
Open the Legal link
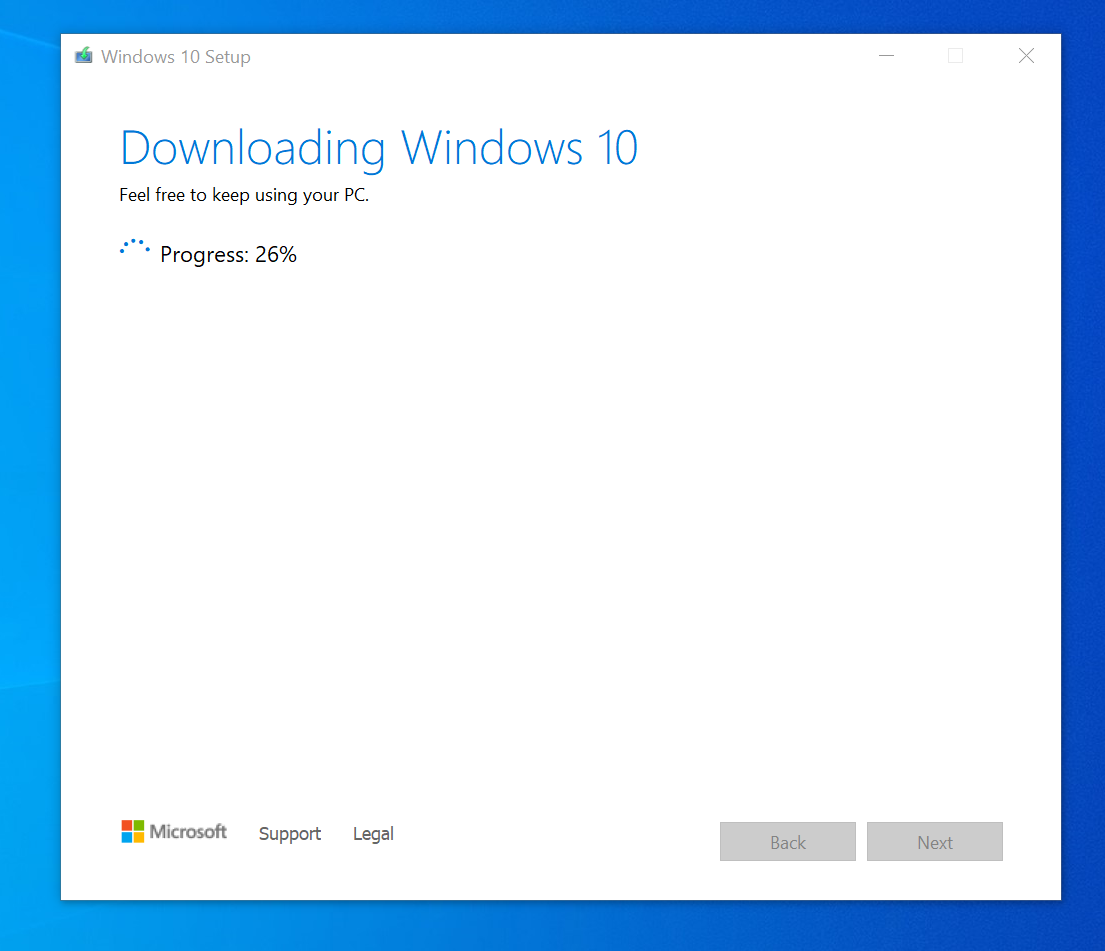point(374,834)
